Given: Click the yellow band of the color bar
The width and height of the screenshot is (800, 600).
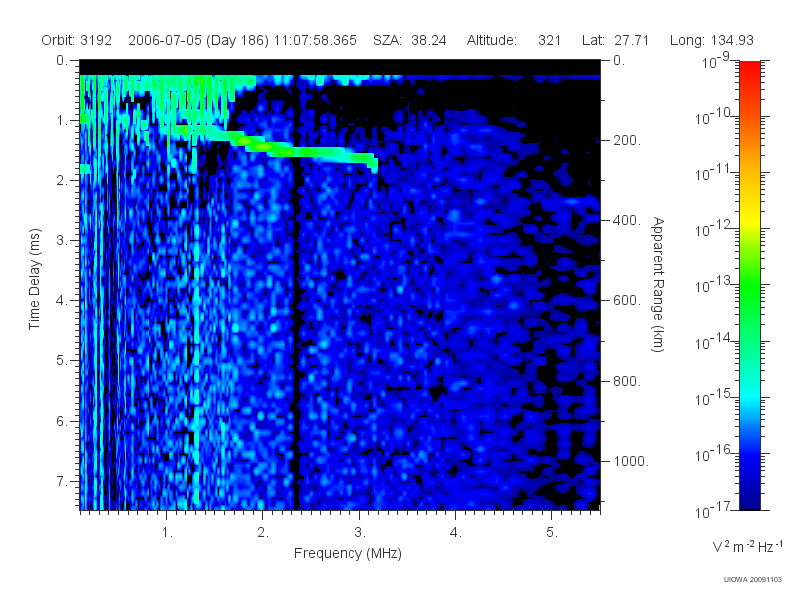Looking at the screenshot, I should 749,217.
